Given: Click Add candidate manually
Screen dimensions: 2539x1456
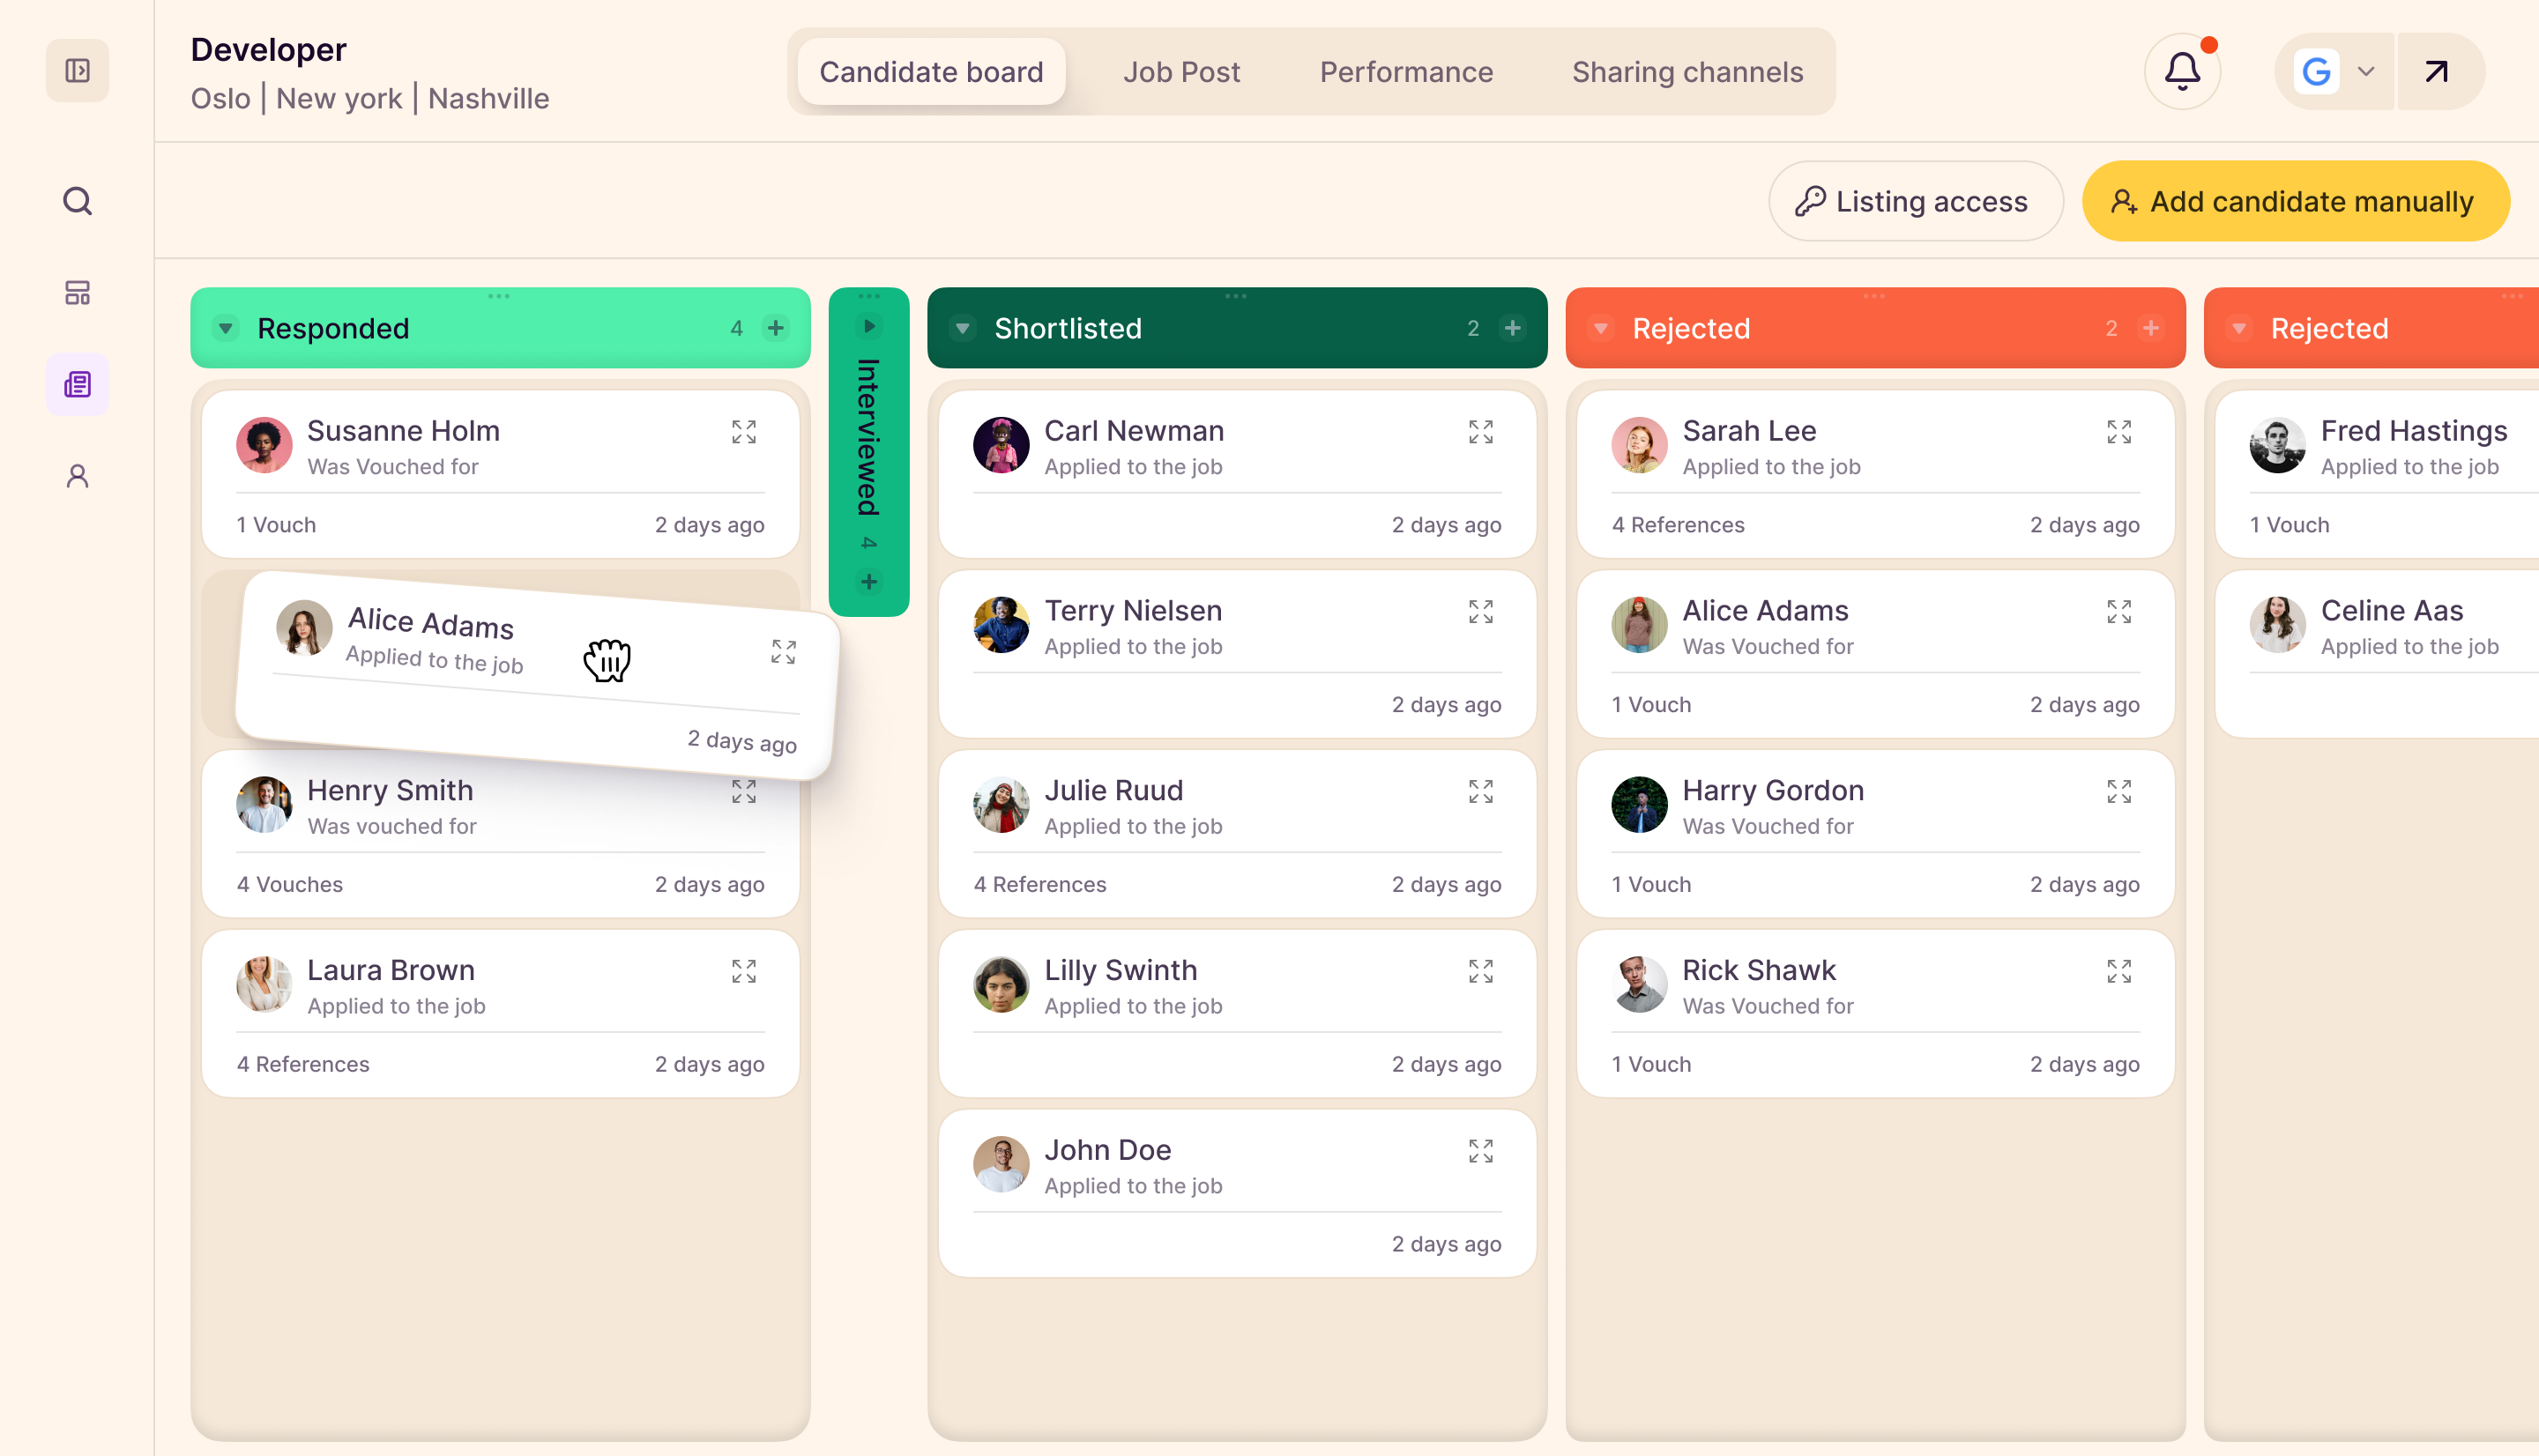Looking at the screenshot, I should click(x=2295, y=201).
